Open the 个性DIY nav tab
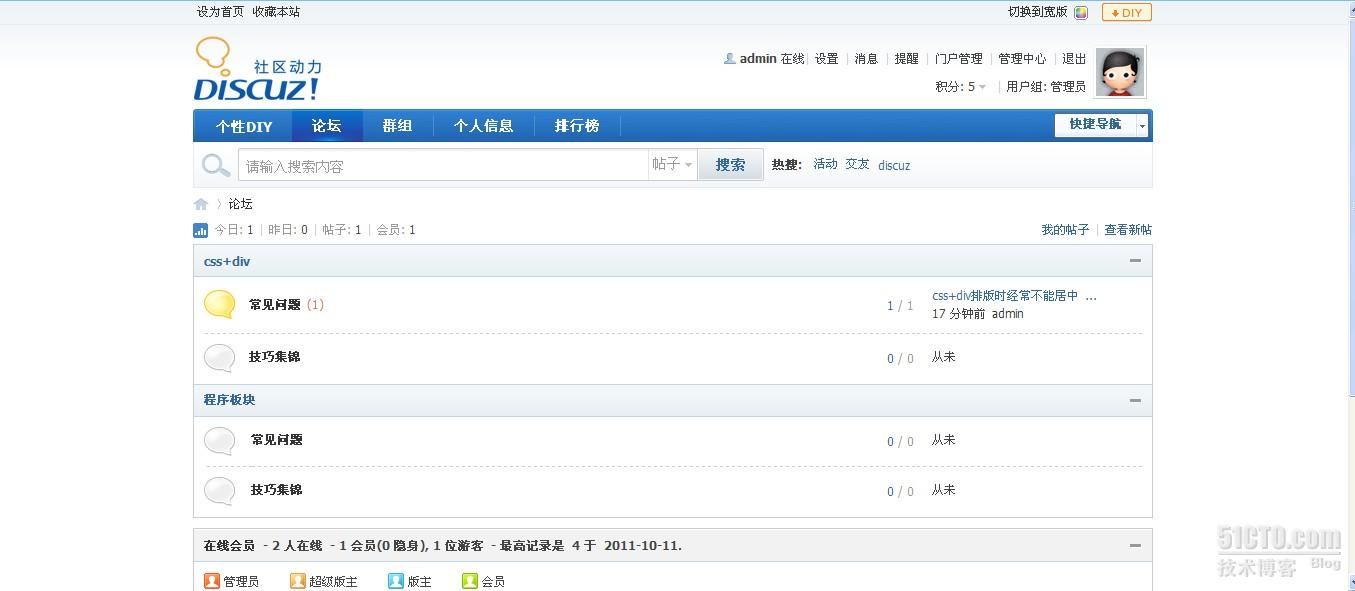The image size is (1355, 591). click(x=244, y=126)
